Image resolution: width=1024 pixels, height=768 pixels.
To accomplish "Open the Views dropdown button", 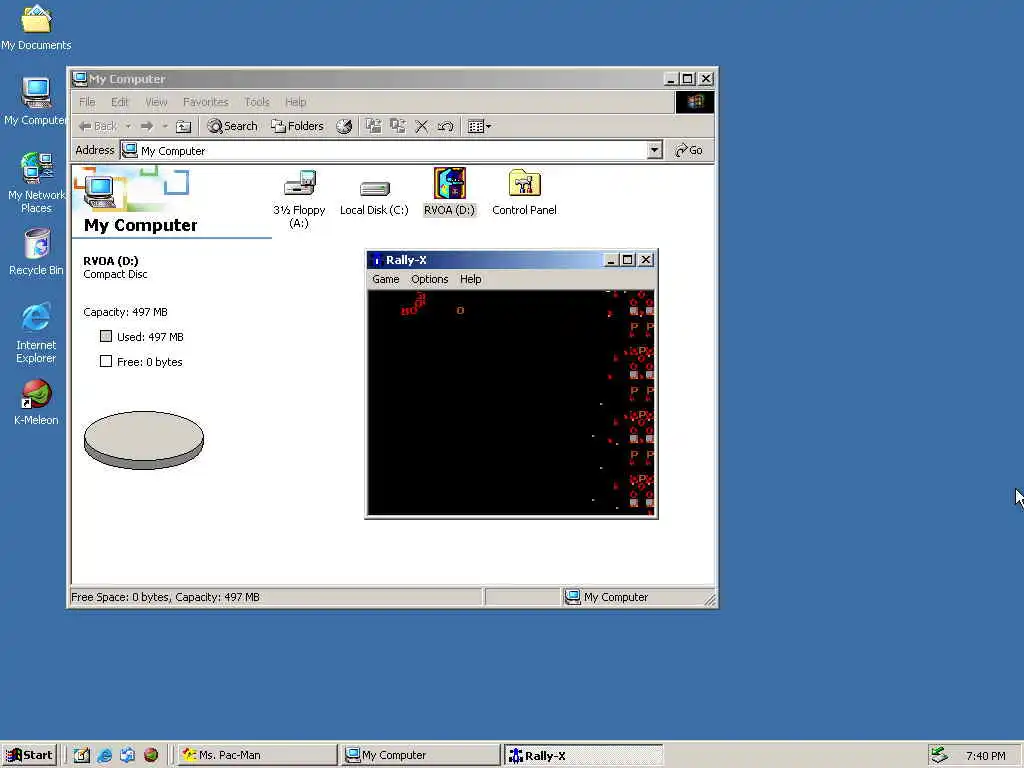I will coord(480,126).
